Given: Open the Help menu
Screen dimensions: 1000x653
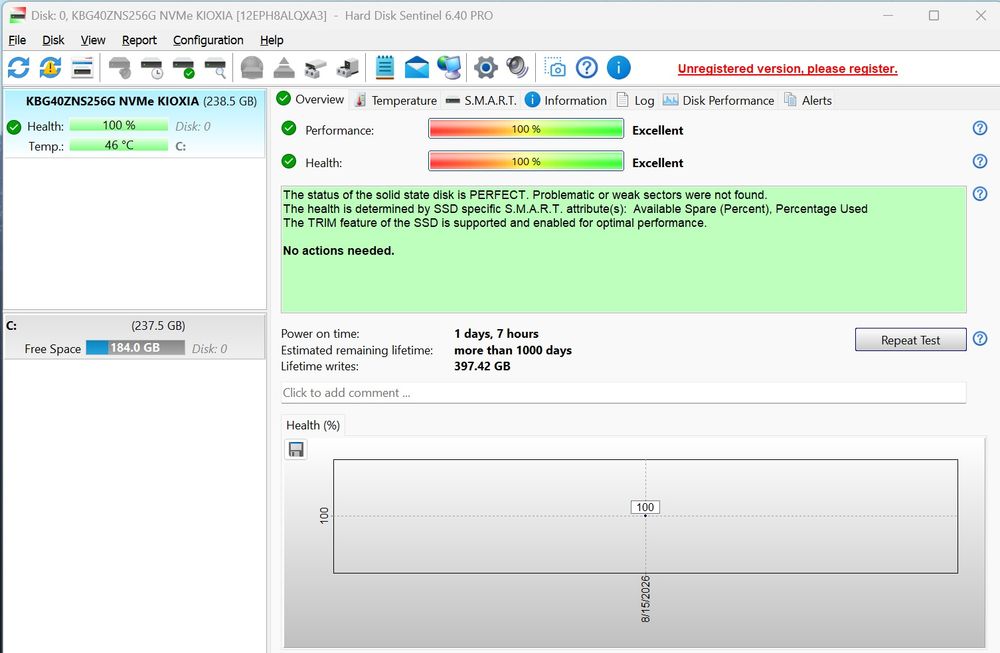Looking at the screenshot, I should (272, 40).
